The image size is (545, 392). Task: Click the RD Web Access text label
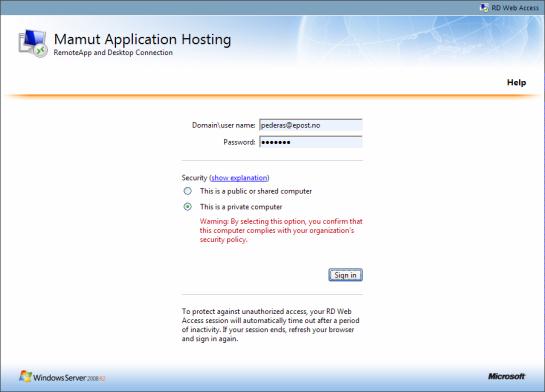click(x=515, y=7)
